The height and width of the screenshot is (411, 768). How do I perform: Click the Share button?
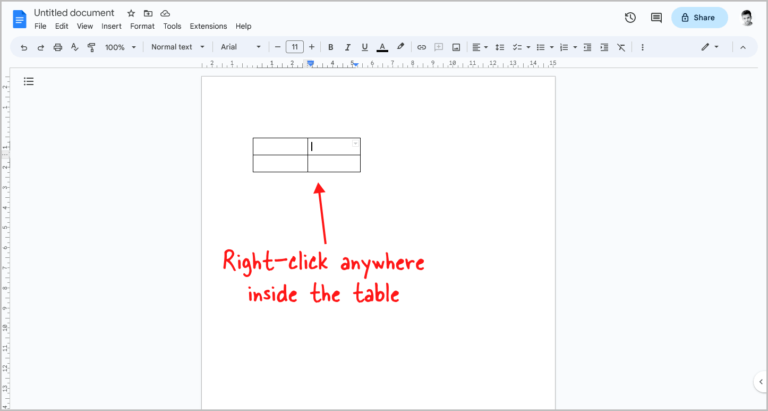699,18
